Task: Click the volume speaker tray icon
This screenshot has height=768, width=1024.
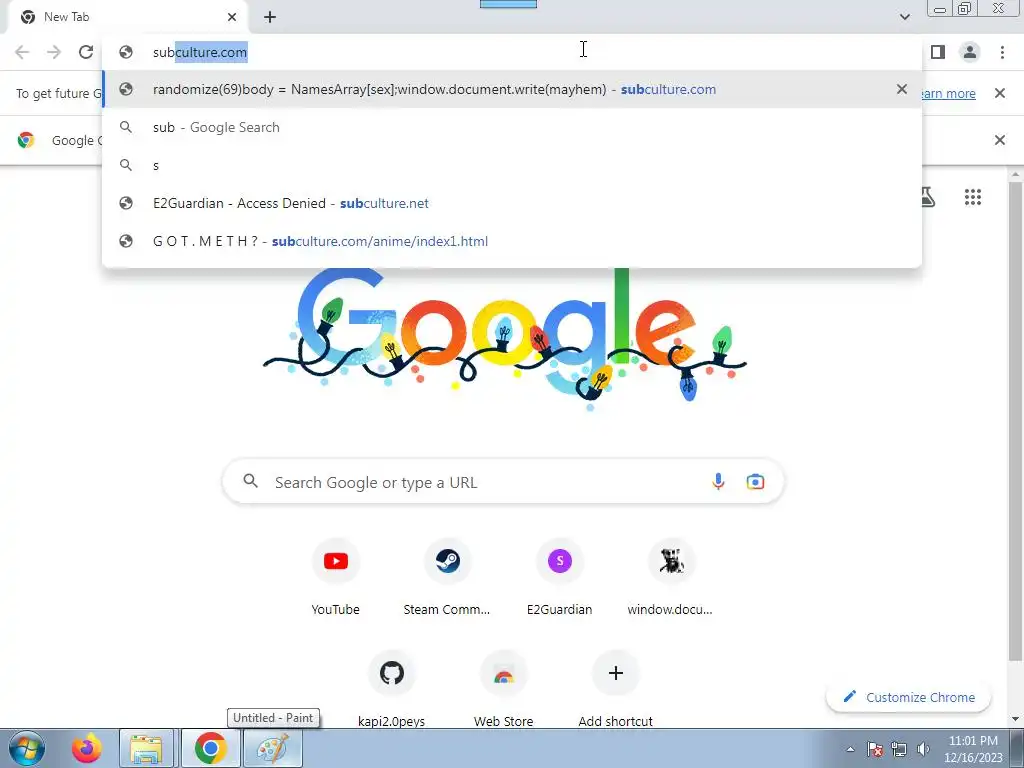Action: 923,749
